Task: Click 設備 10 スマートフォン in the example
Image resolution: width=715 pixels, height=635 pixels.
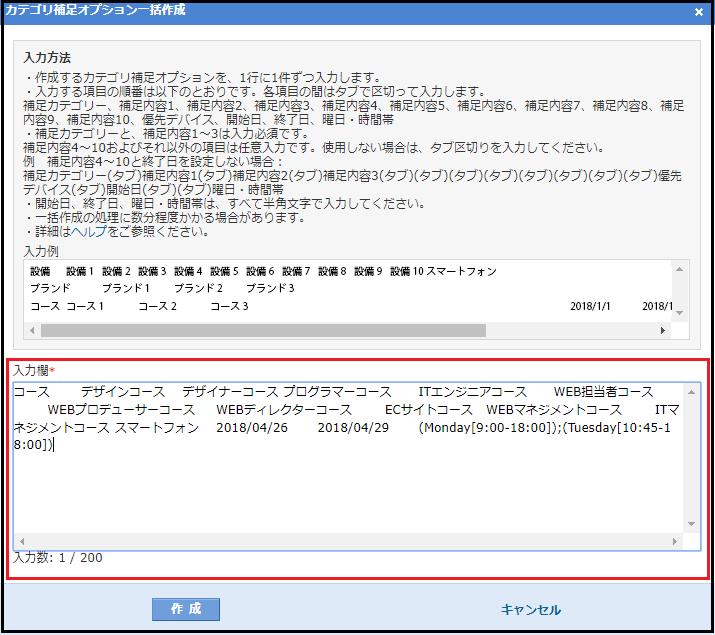Action: tap(443, 271)
